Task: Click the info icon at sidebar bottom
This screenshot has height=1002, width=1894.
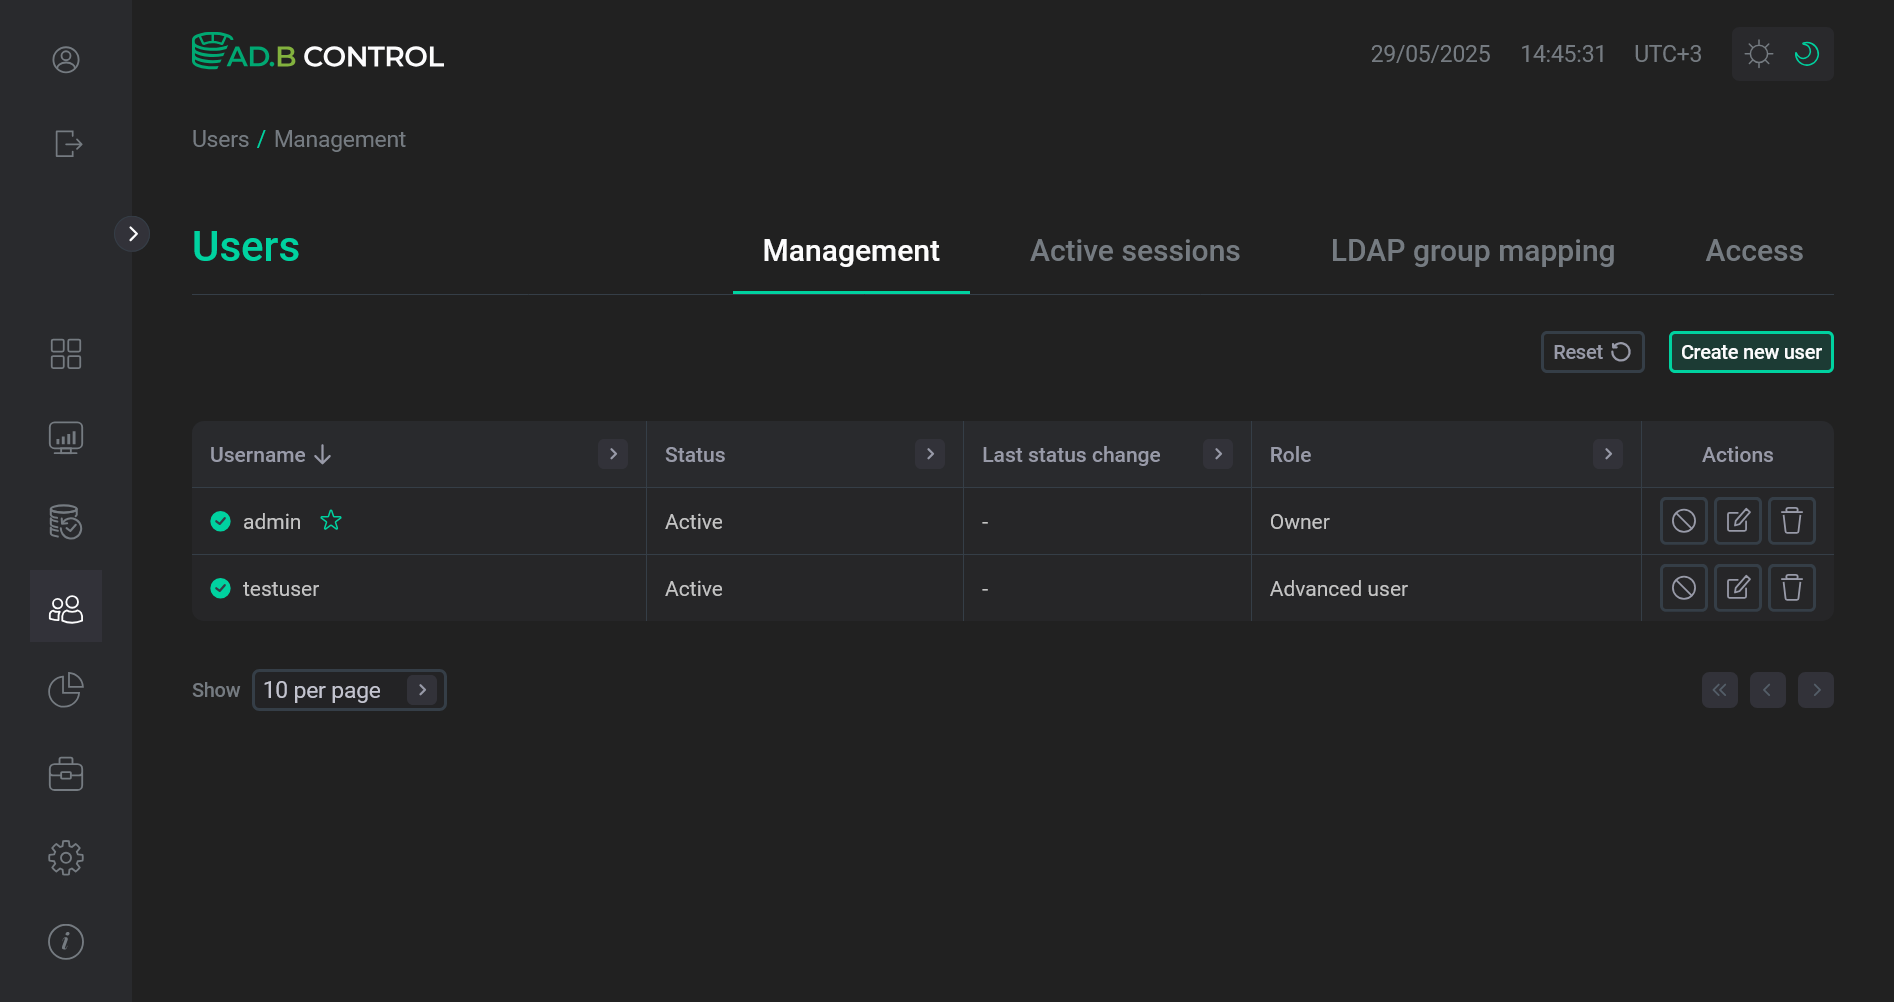Action: click(65, 941)
